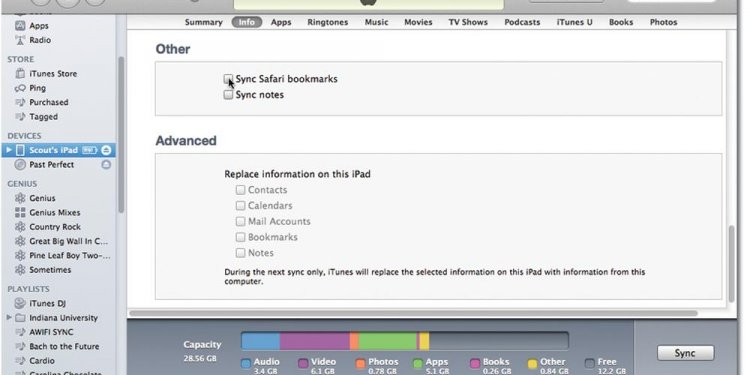Open Bach to the Future playlist icon
The height and width of the screenshot is (375, 750).
[20, 346]
